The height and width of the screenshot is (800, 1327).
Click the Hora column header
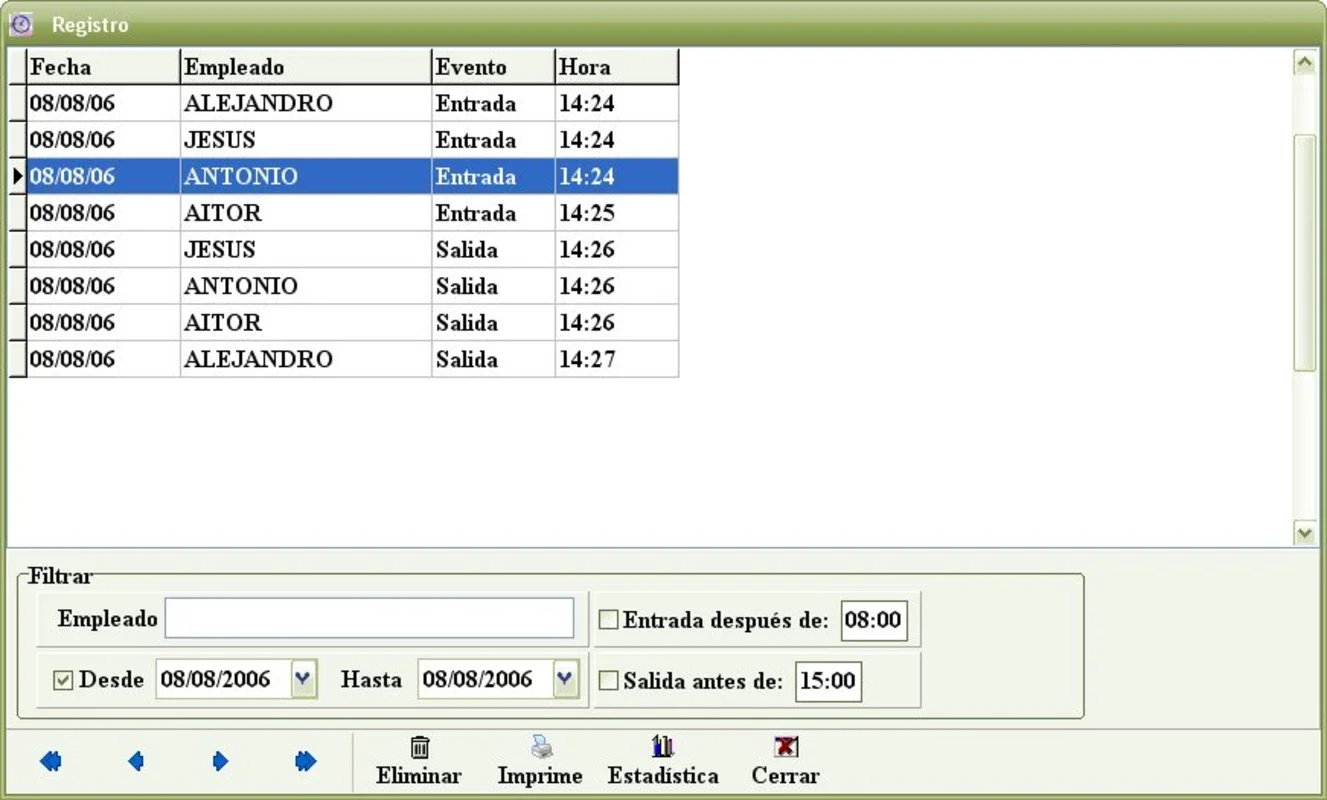pyautogui.click(x=617, y=67)
